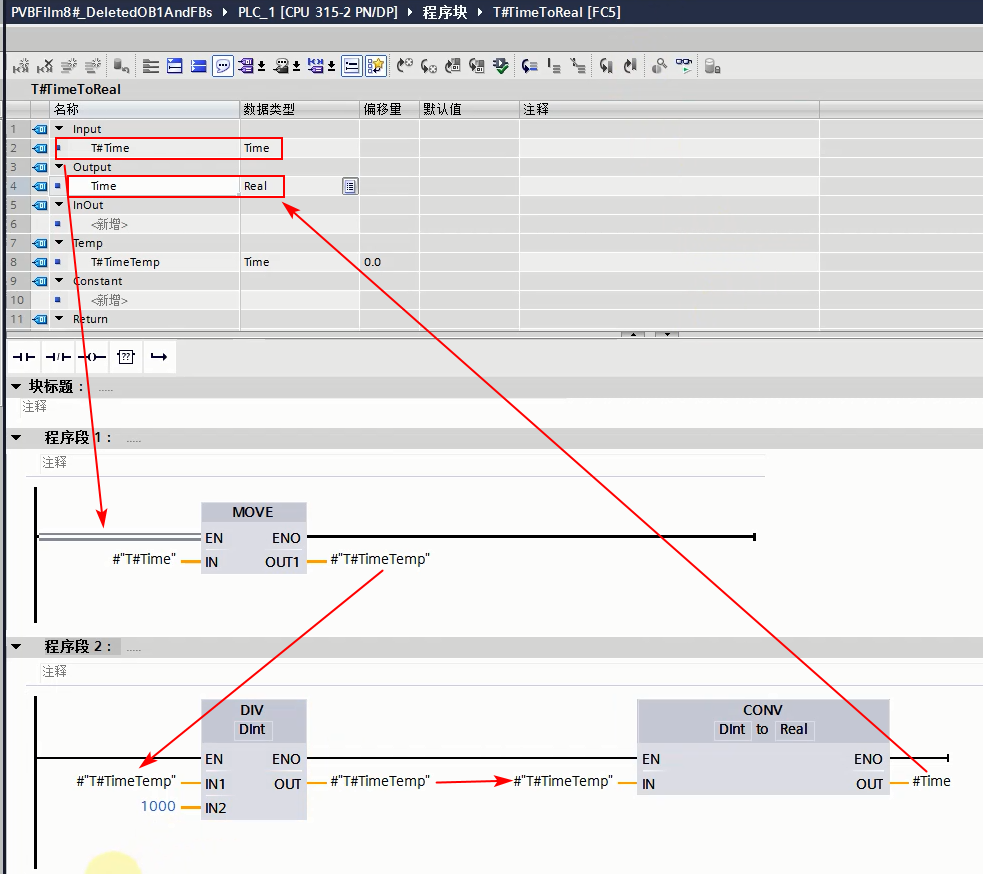Click the Insert row toolbar icon

click(69, 66)
